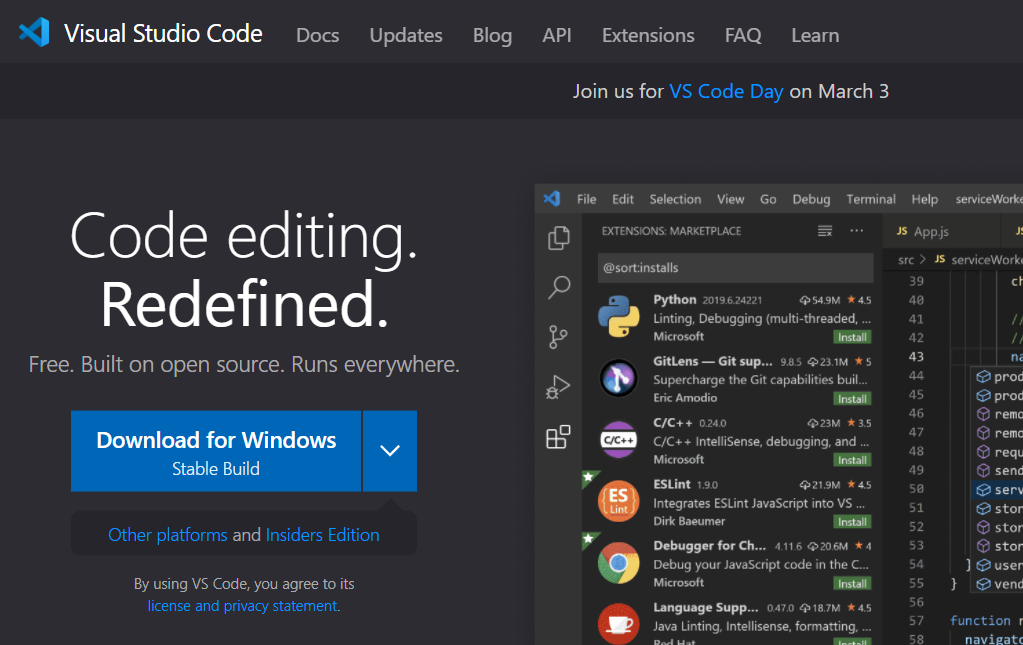This screenshot has width=1023, height=645.
Task: Select the Search magnifier icon in sidebar
Action: [x=558, y=287]
